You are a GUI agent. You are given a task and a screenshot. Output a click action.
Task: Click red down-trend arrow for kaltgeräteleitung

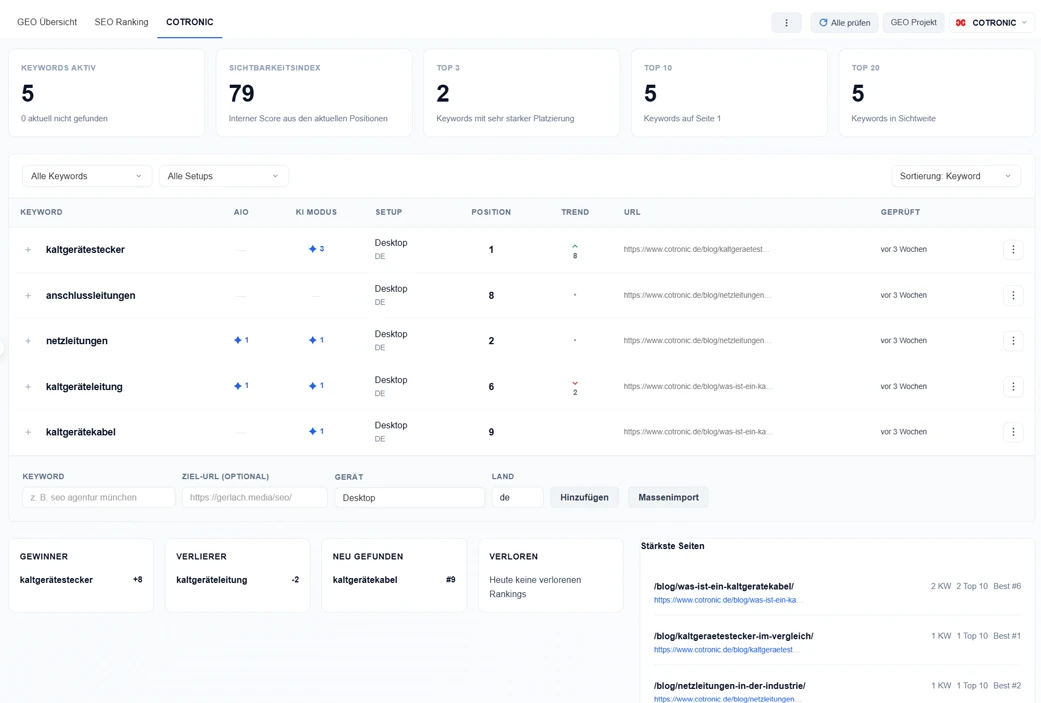coord(575,383)
